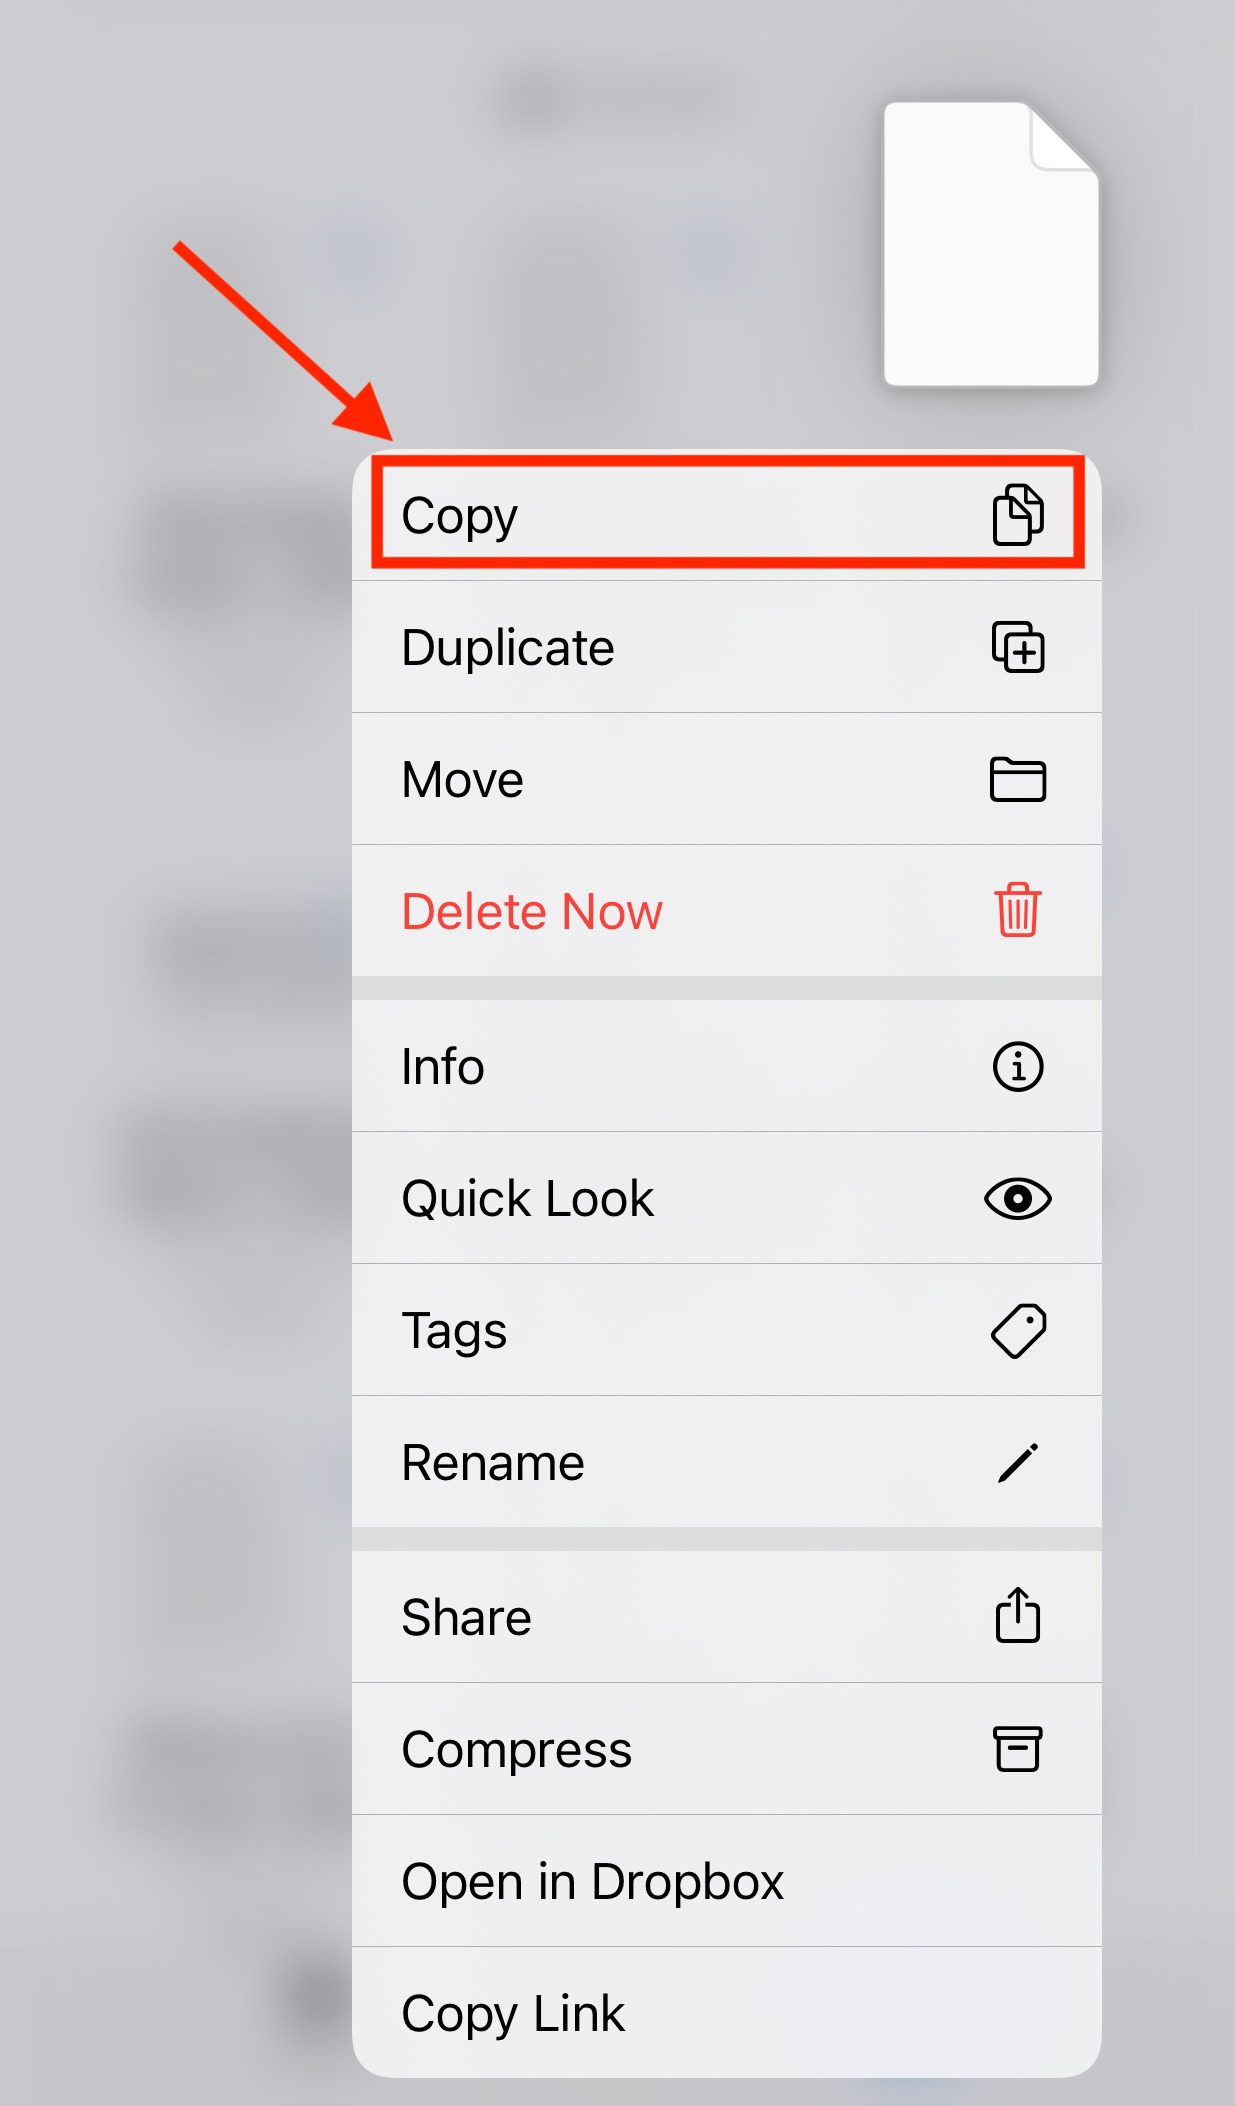Select Move in the menu

[x=727, y=779]
